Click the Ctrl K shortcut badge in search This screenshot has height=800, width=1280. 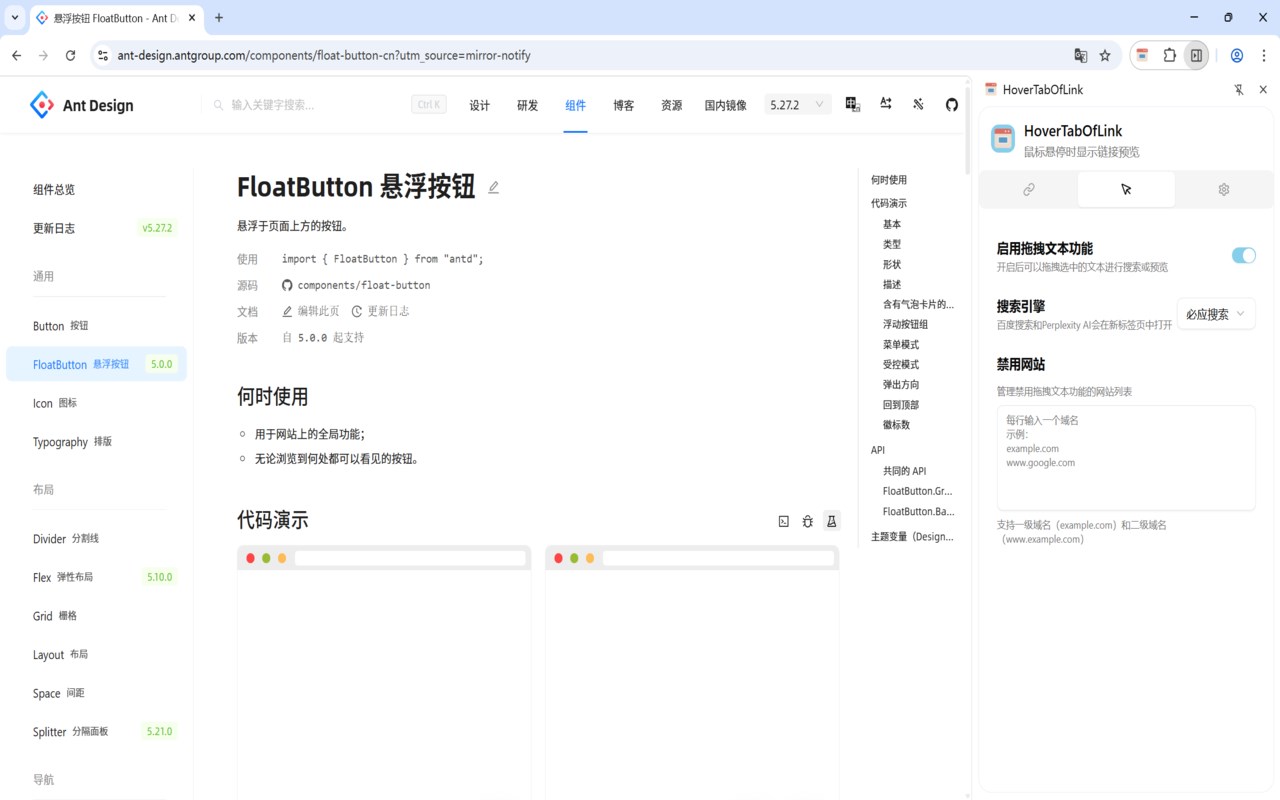[x=429, y=105]
